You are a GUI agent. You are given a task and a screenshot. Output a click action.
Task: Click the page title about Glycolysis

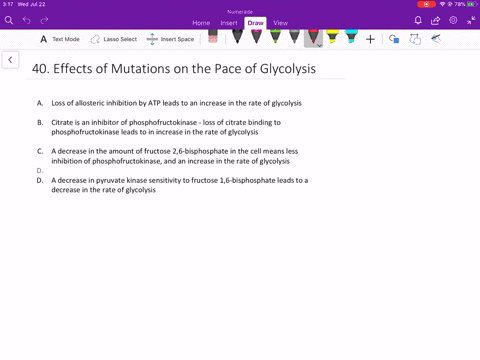(174, 69)
